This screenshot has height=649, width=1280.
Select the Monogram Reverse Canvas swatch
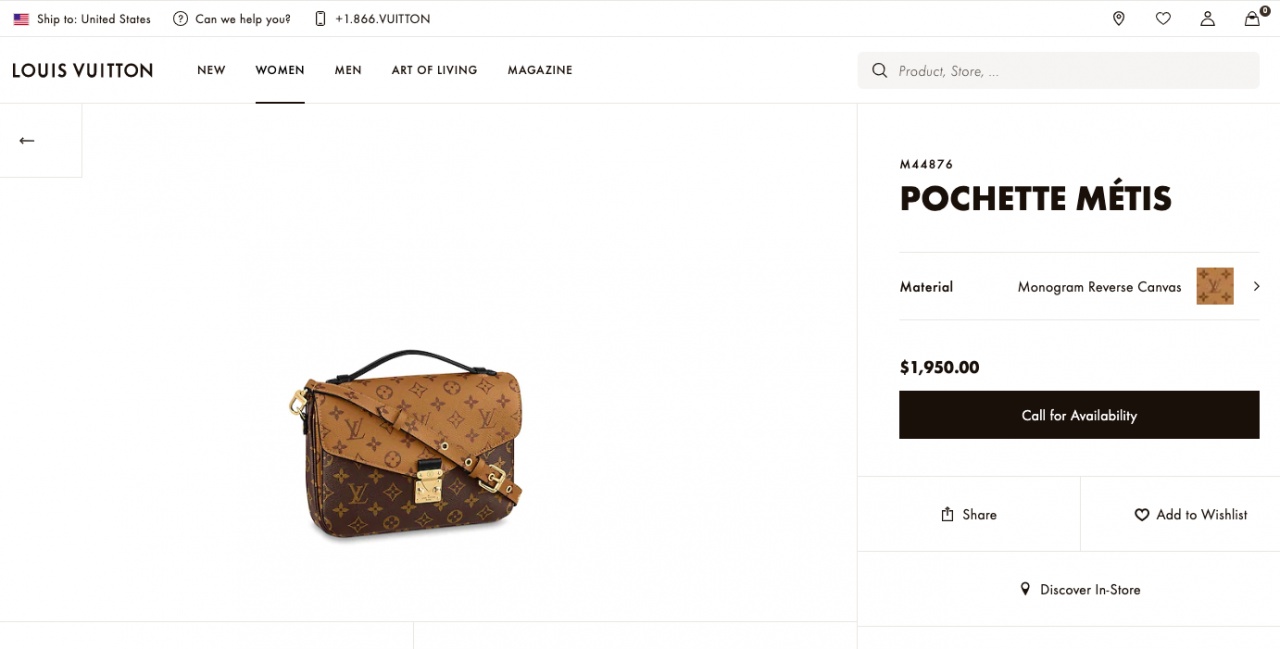click(x=1214, y=286)
